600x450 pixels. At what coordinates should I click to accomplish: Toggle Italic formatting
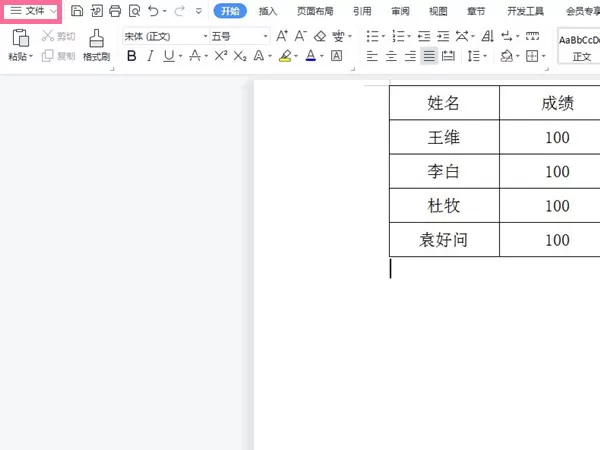pos(150,56)
